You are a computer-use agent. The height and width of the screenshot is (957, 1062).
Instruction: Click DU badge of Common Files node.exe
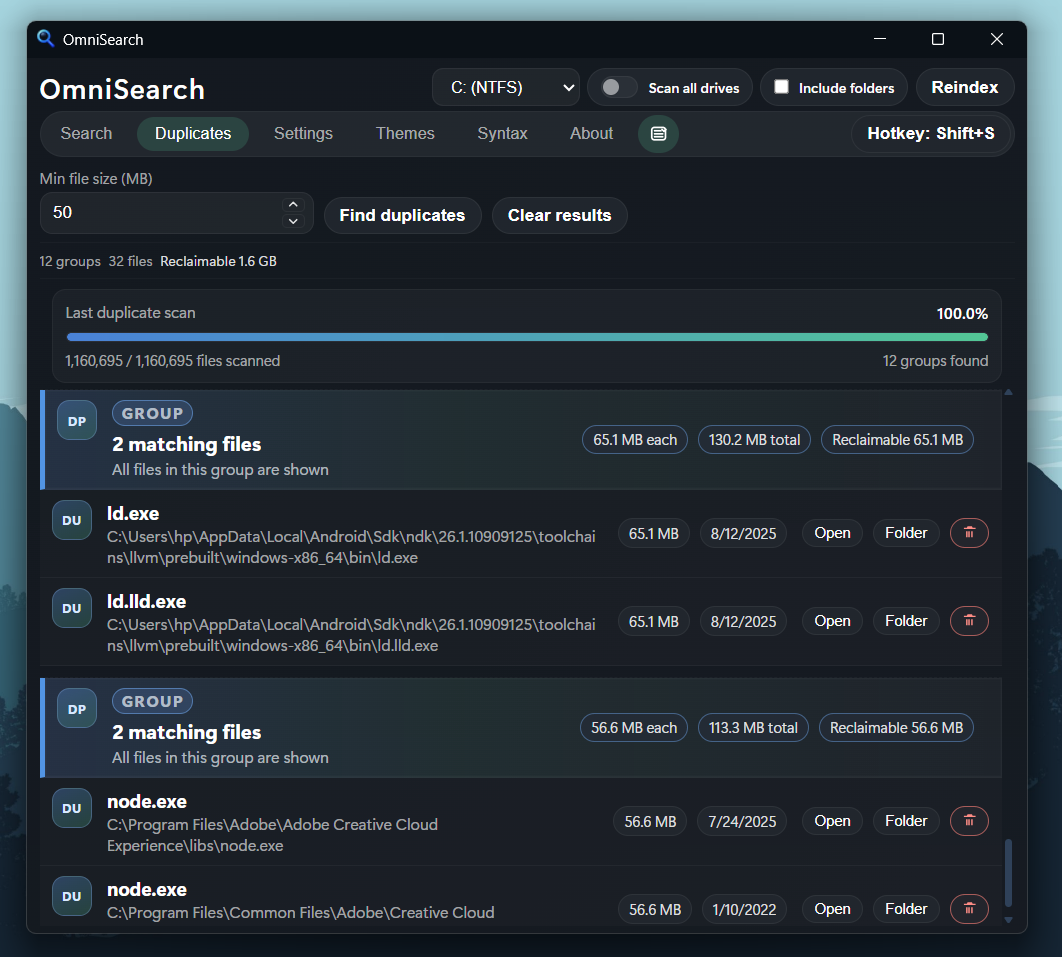72,896
